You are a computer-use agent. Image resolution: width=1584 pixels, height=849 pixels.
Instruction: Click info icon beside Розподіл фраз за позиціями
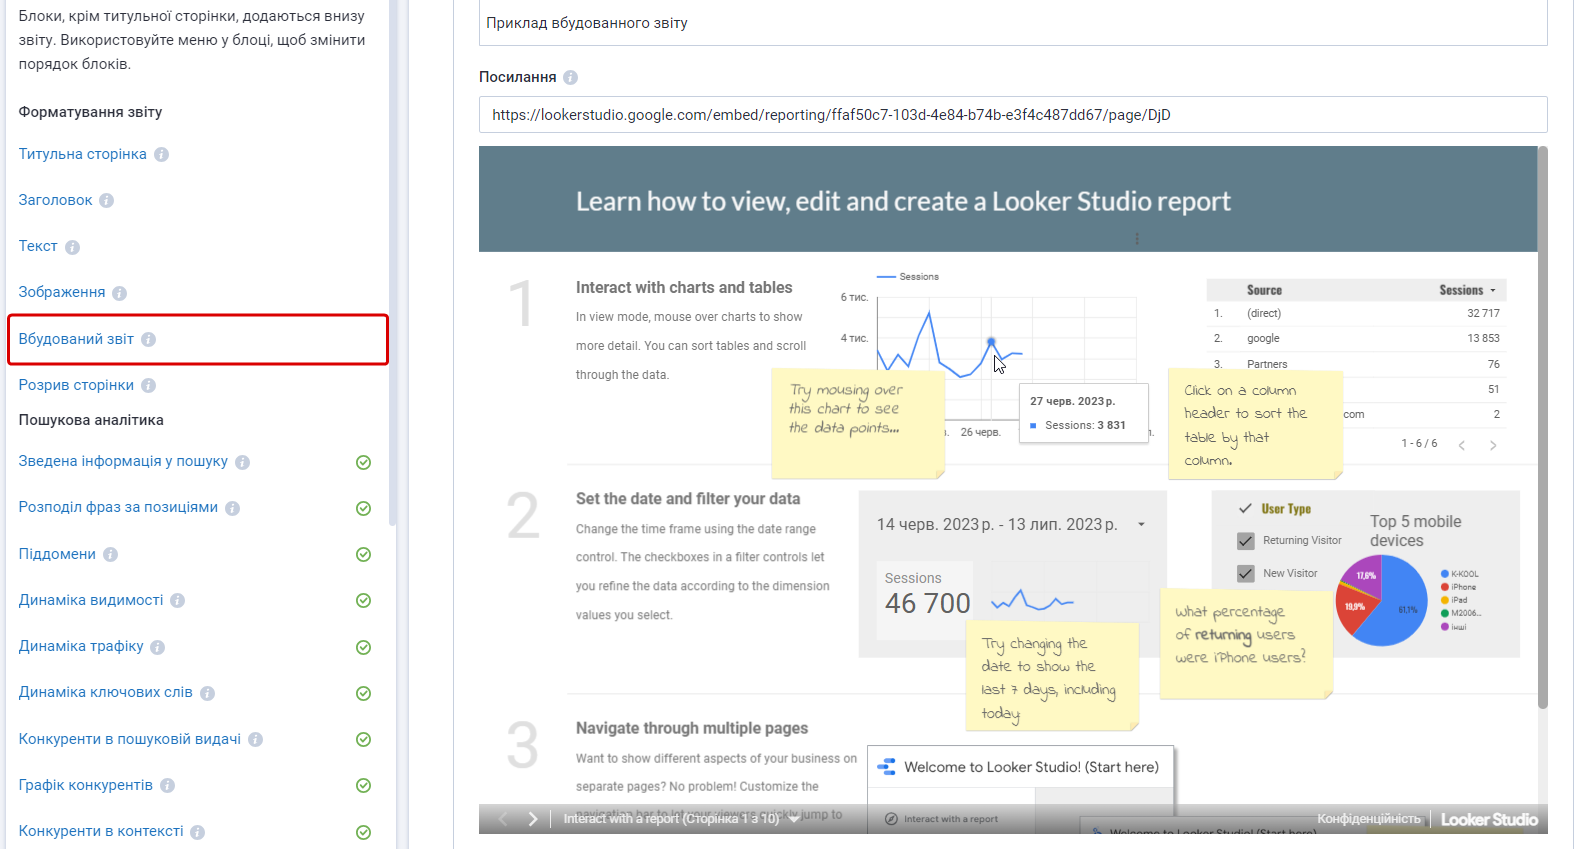click(x=232, y=508)
